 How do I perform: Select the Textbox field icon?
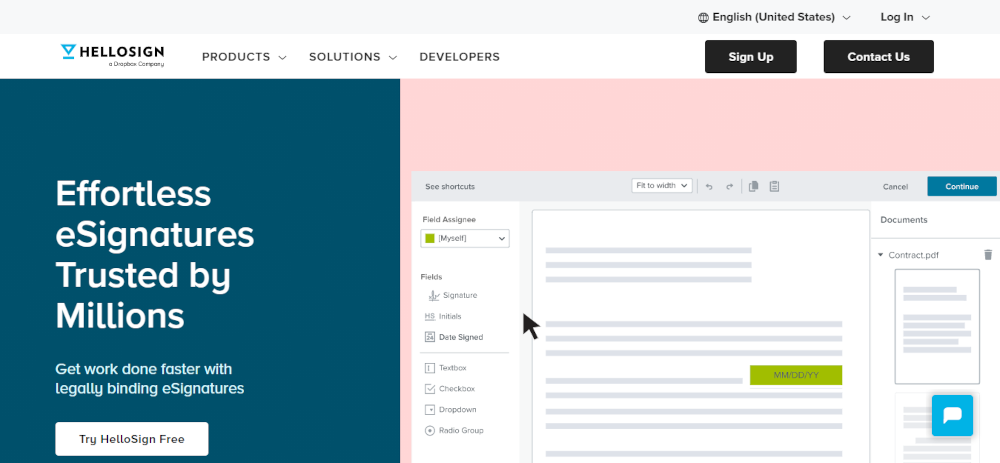[x=430, y=368]
